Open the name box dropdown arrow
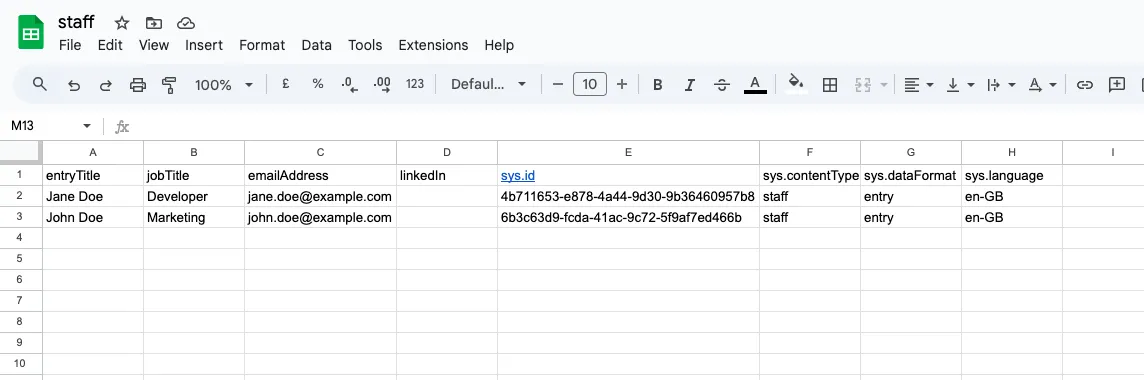Screen dimensions: 1144x380 87,126
